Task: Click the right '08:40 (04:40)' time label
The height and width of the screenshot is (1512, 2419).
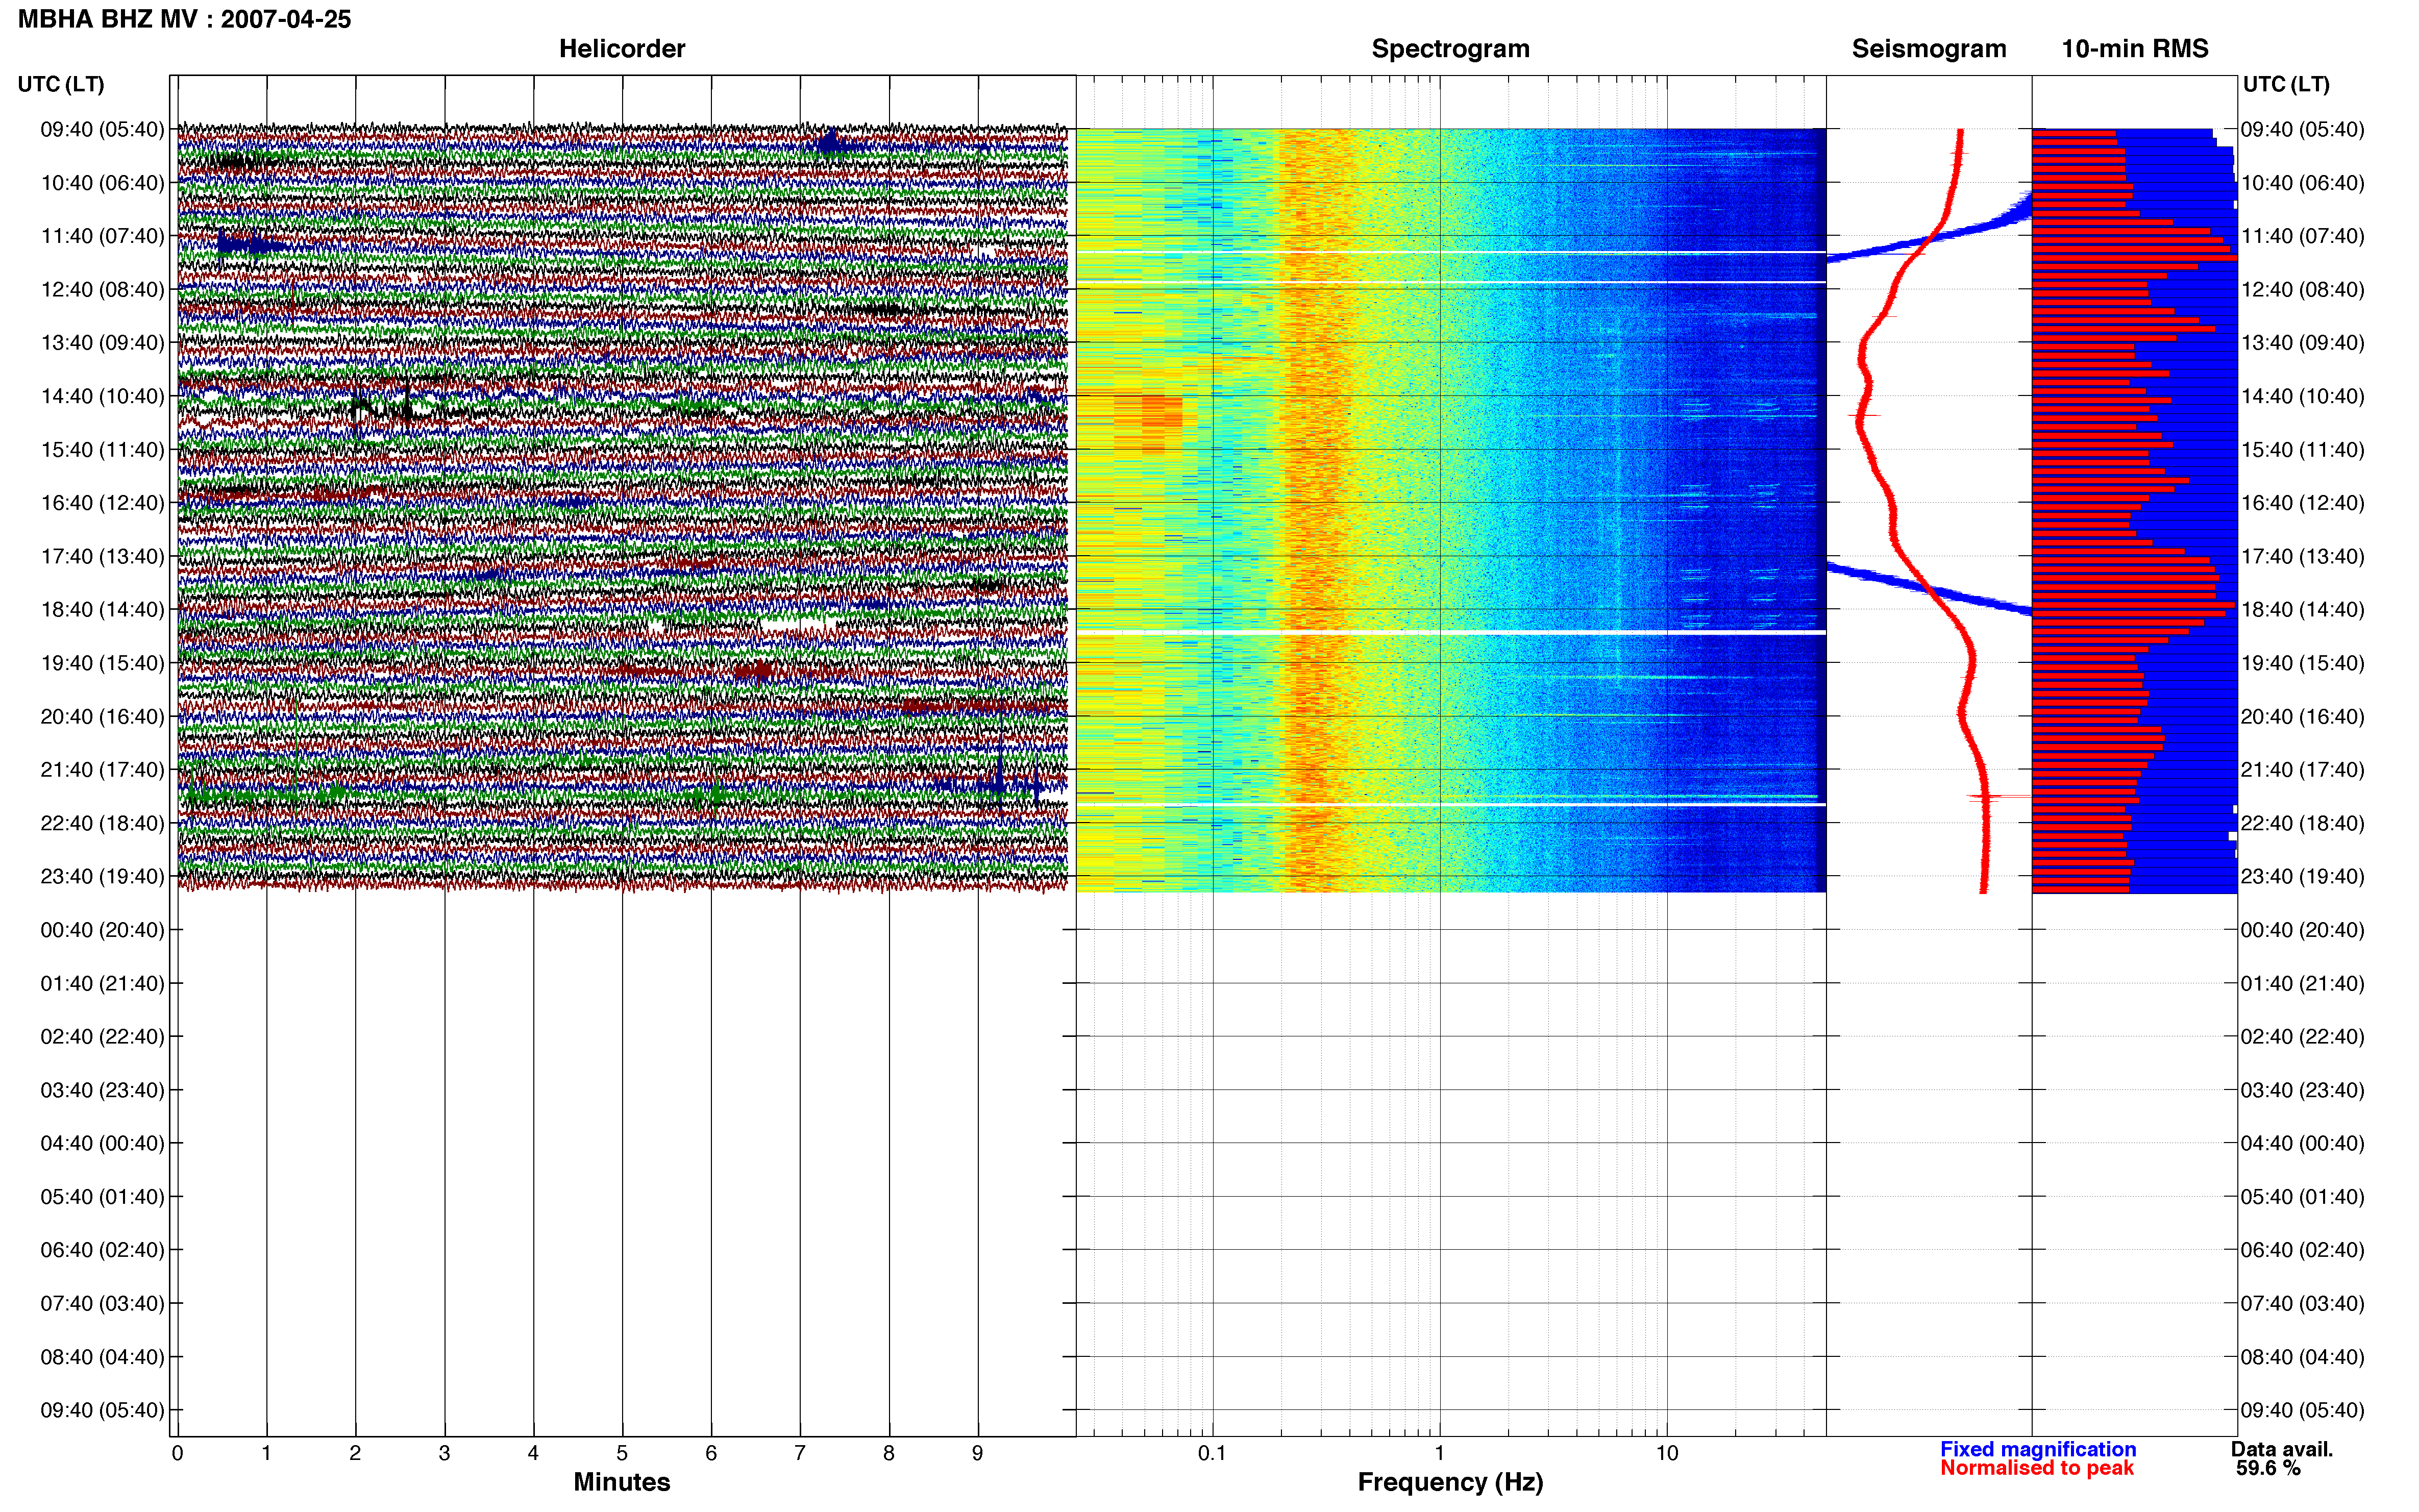Action: pyautogui.click(x=2303, y=1357)
